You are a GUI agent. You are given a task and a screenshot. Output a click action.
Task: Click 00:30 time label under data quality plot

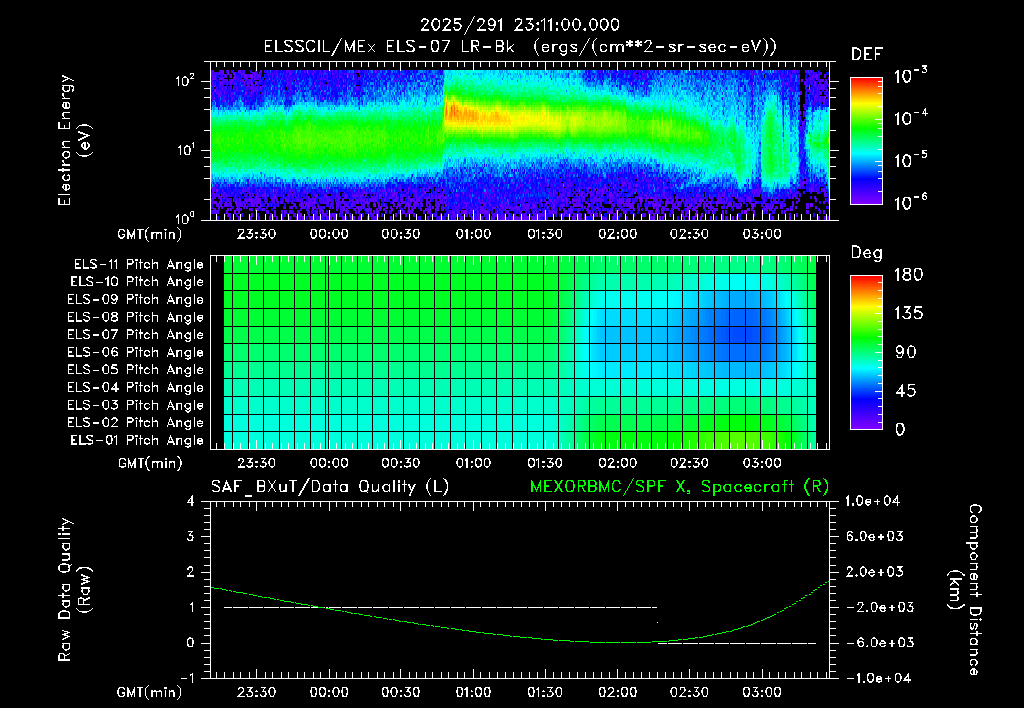[x=400, y=692]
